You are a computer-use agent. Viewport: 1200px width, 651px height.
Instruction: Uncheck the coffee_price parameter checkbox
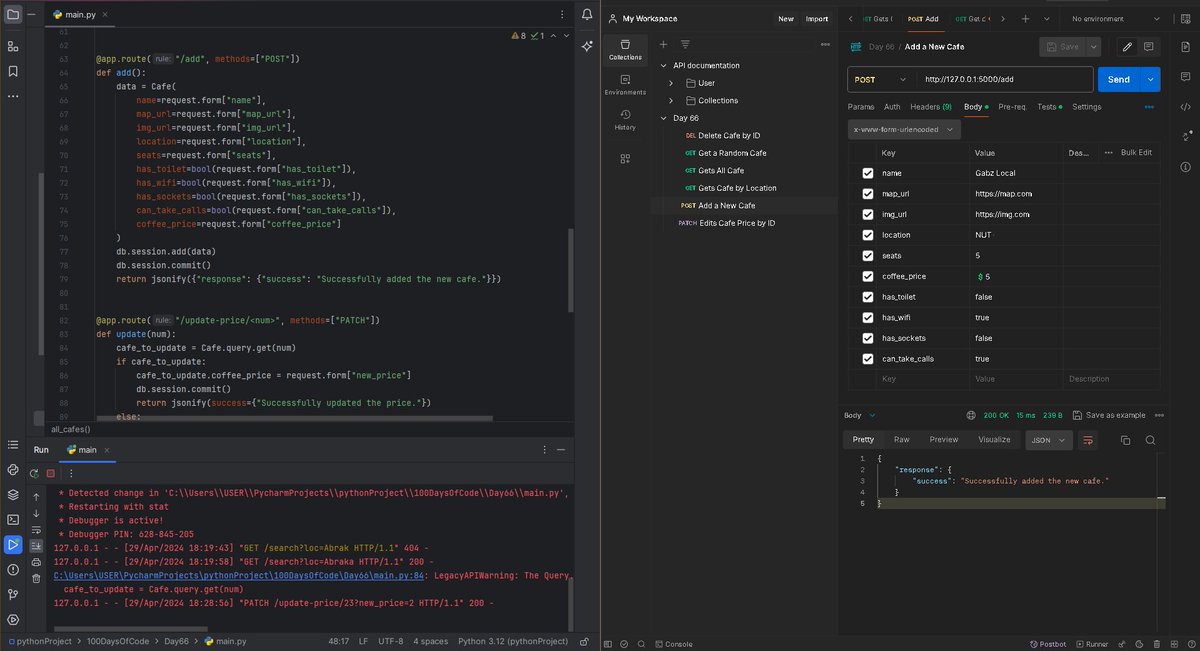tap(868, 276)
